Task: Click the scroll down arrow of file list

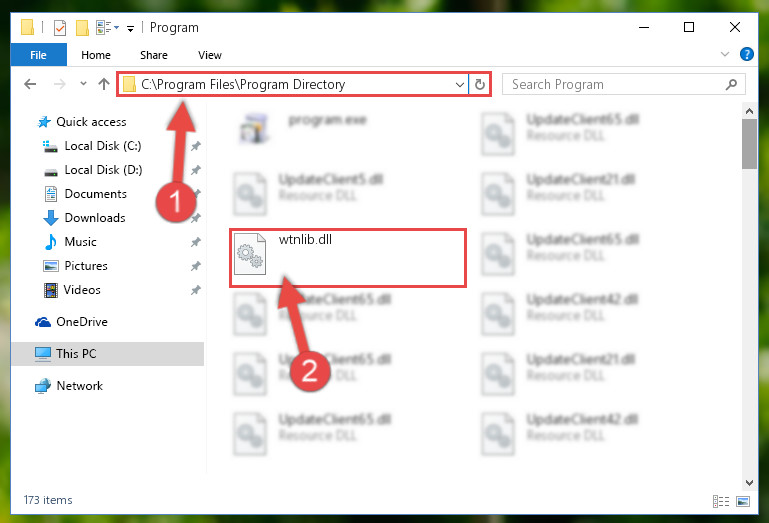Action: (x=749, y=483)
